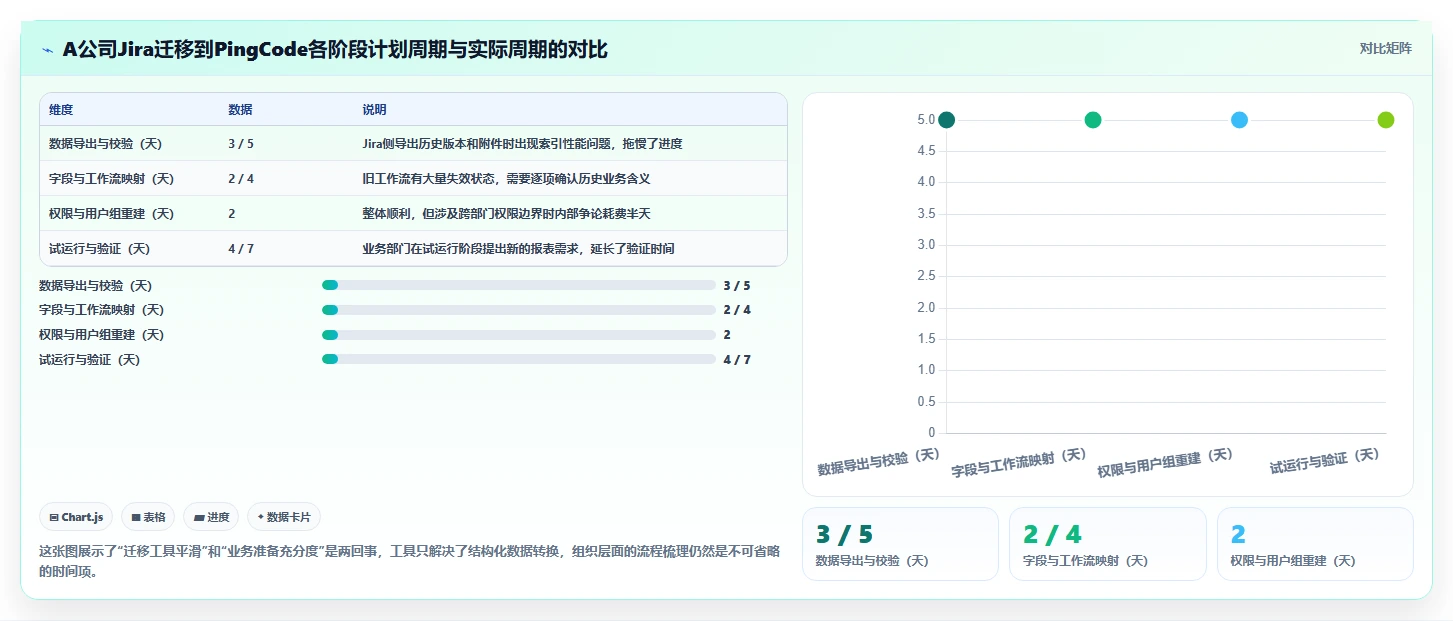Click progress bar for 数据导出与校验（天）
1453x621 pixels.
pyautogui.click(x=519, y=285)
